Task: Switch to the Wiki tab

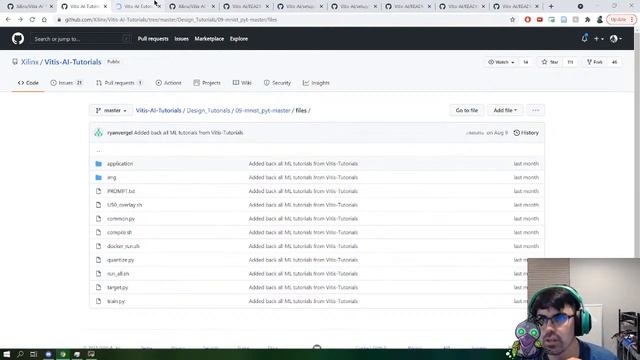Action: click(242, 83)
